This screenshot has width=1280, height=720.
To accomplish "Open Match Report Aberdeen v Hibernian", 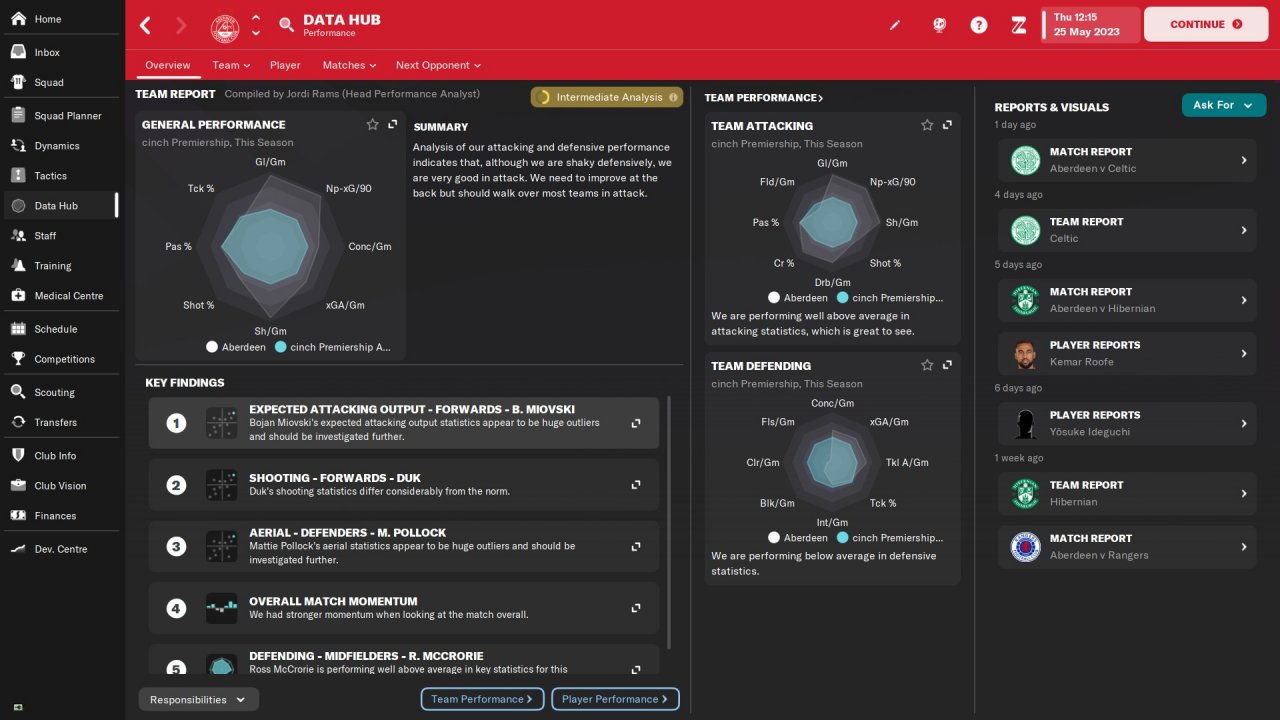I will pos(1127,300).
